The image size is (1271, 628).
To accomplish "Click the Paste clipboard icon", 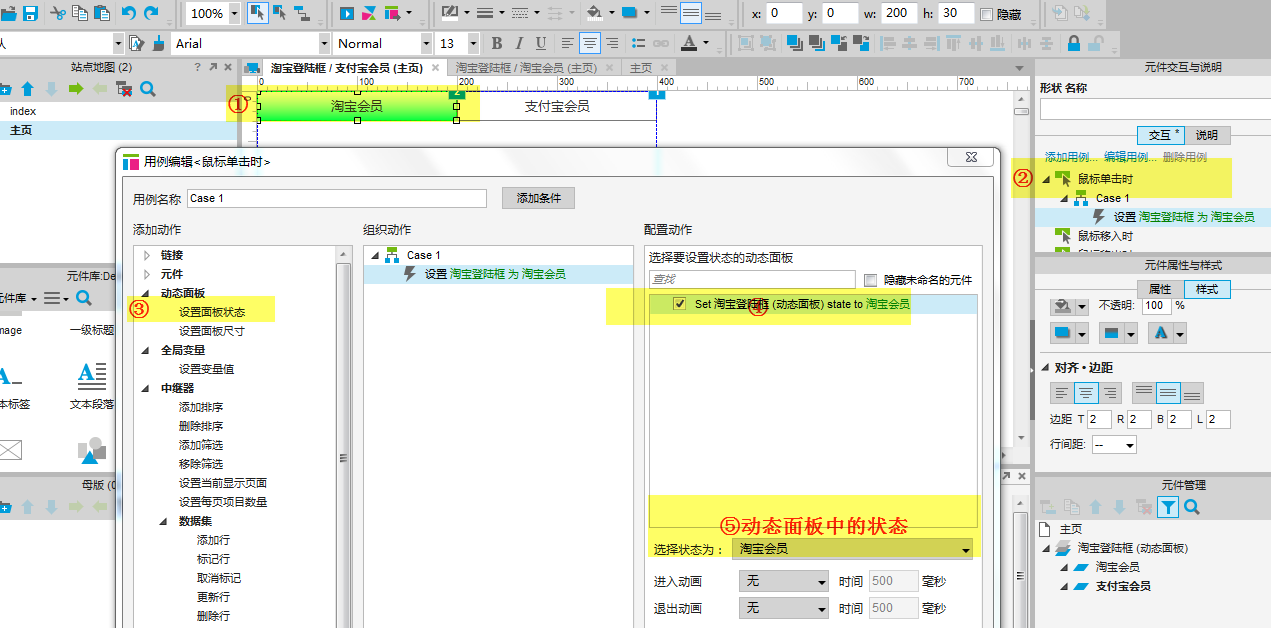I will pyautogui.click(x=103, y=13).
